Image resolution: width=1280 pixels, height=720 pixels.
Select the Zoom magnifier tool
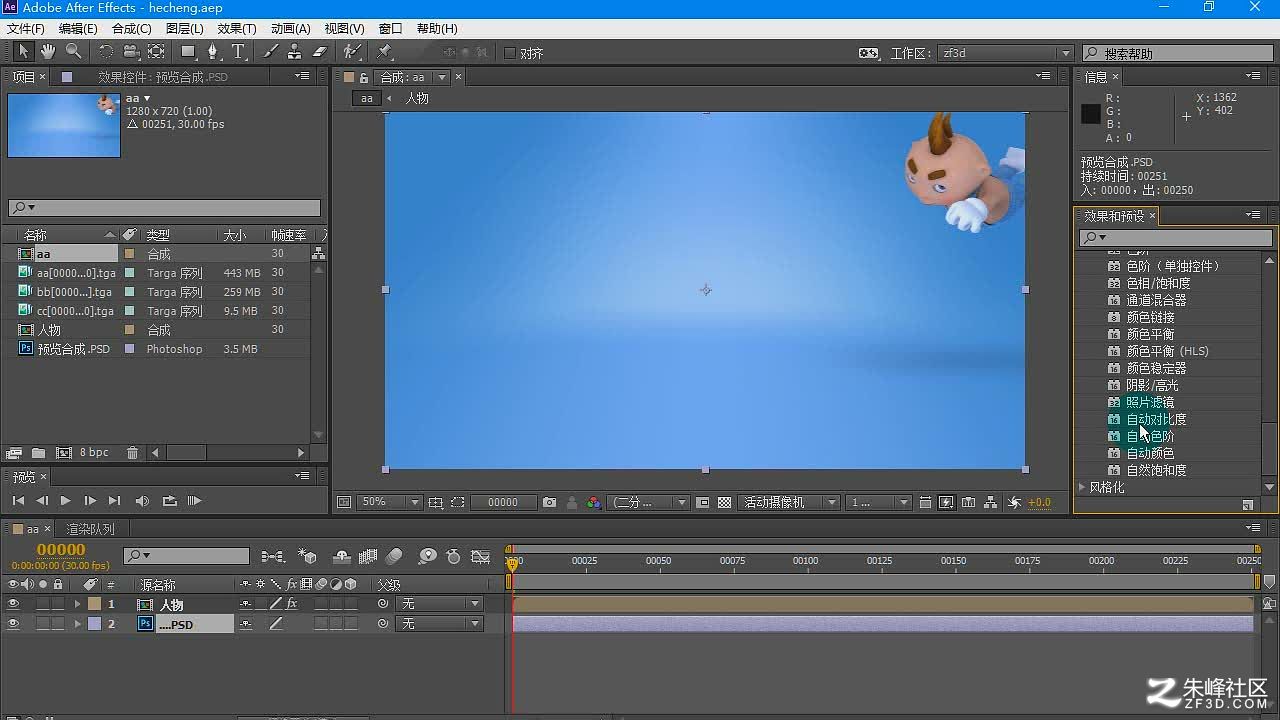(73, 52)
